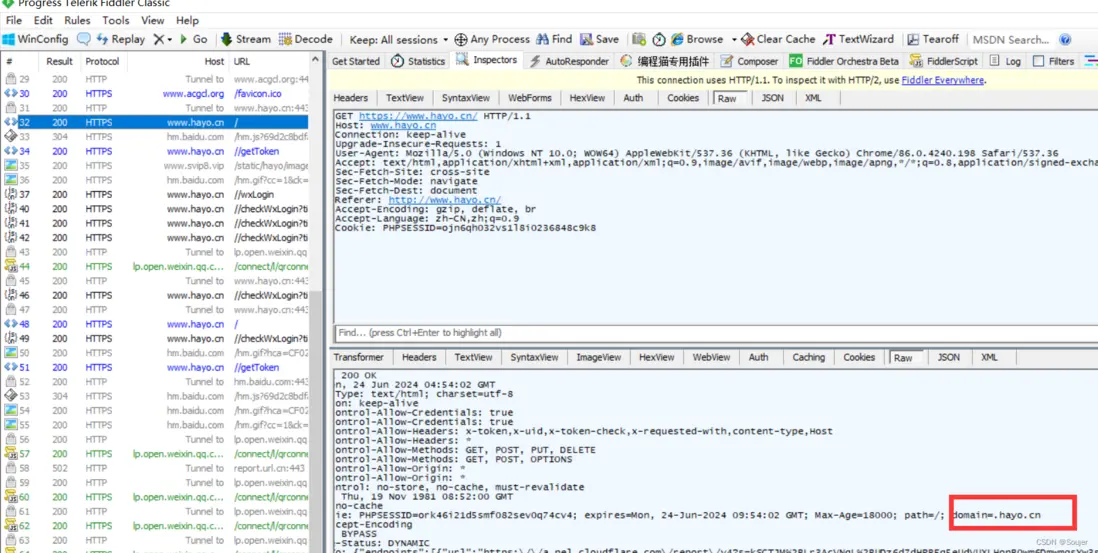Image resolution: width=1098 pixels, height=553 pixels.
Task: Switch to the AutoResponder tab
Action: [x=569, y=61]
